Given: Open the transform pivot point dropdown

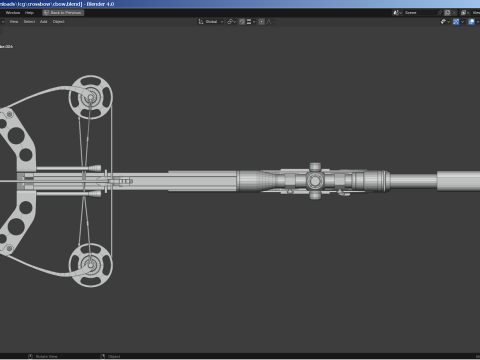Looking at the screenshot, I should (232, 22).
